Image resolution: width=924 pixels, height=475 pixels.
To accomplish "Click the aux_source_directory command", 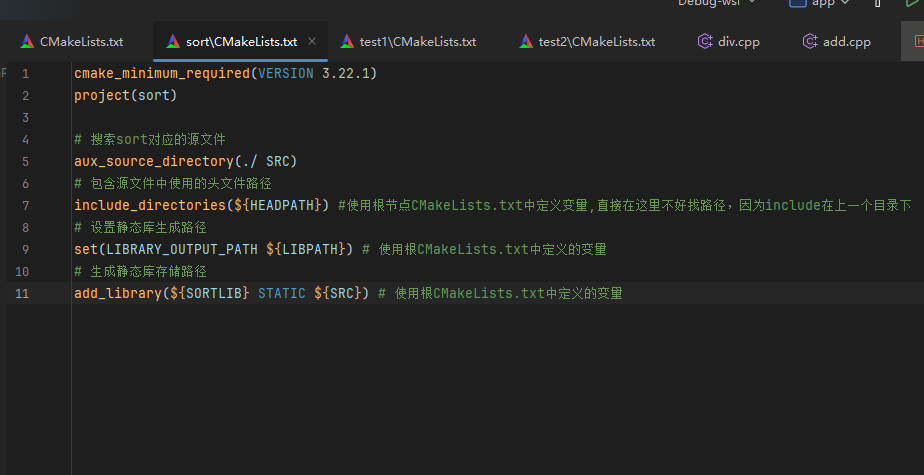I will (153, 161).
